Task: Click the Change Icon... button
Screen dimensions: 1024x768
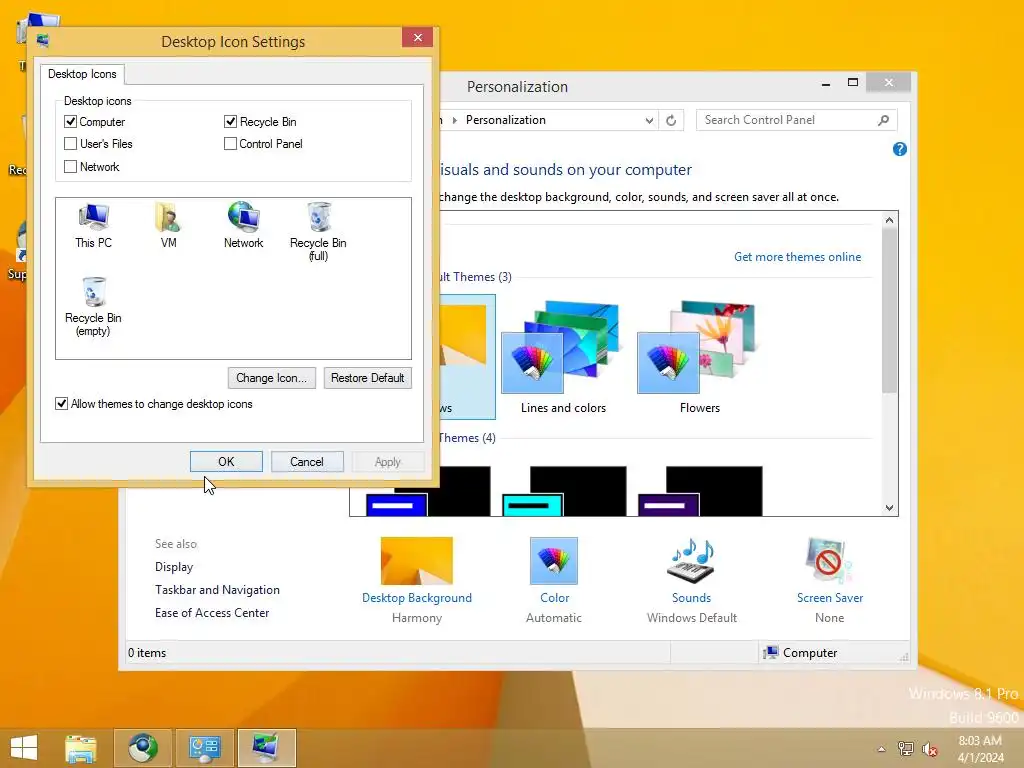Action: click(272, 378)
